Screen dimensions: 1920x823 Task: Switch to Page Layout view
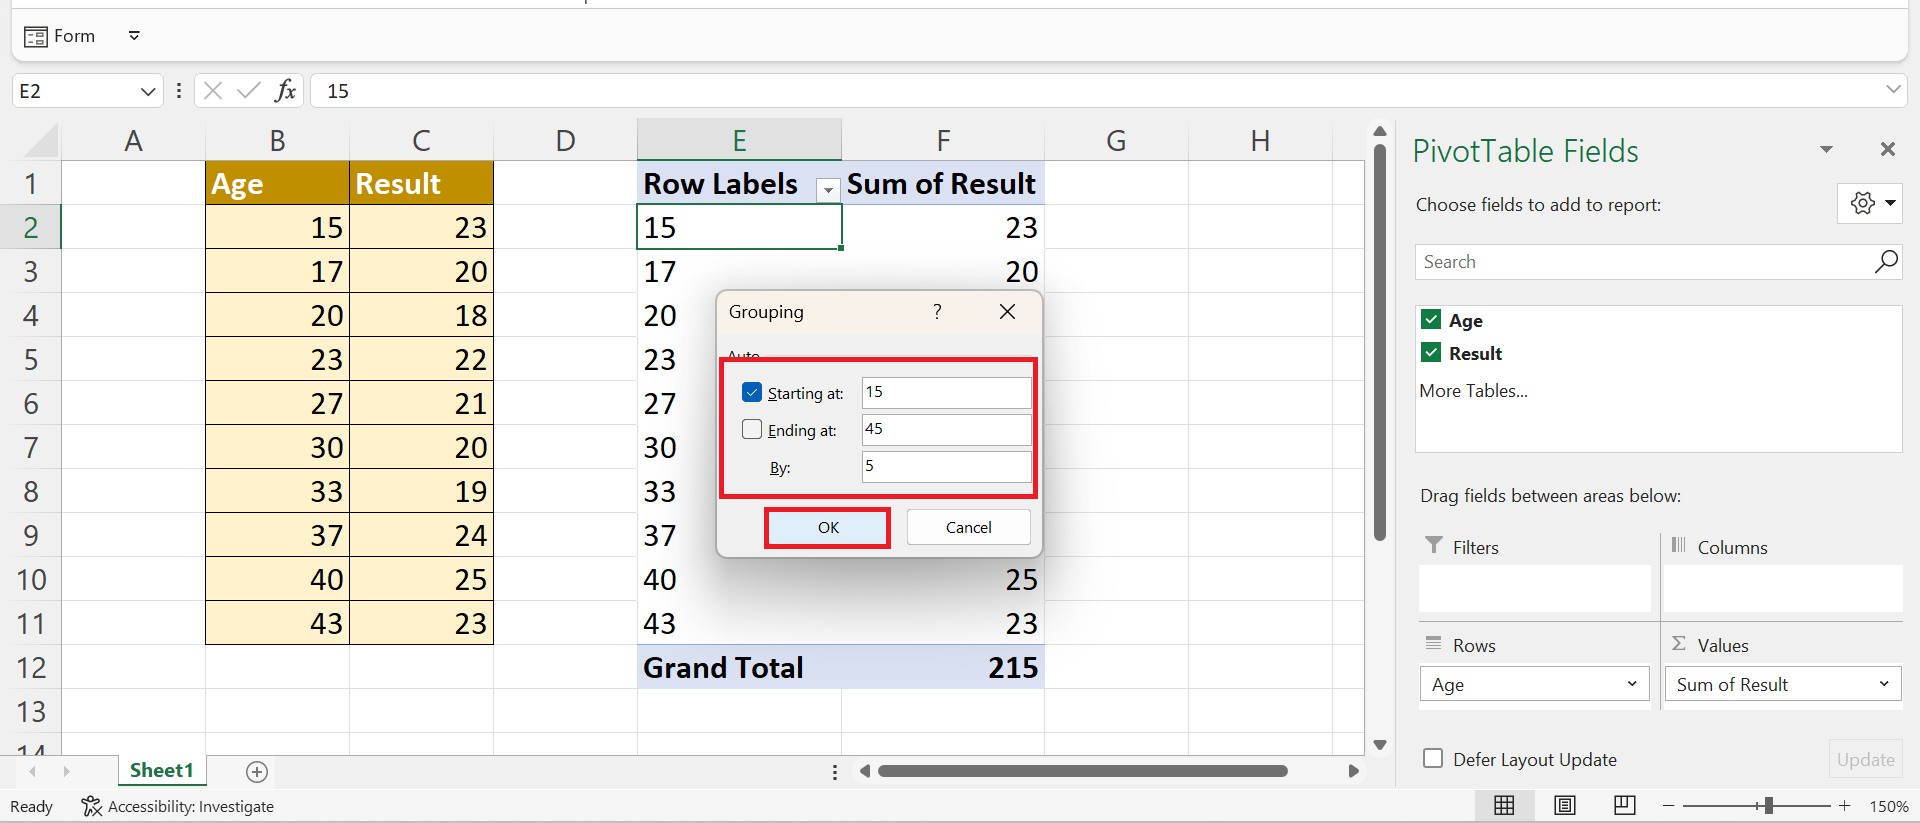point(1564,805)
